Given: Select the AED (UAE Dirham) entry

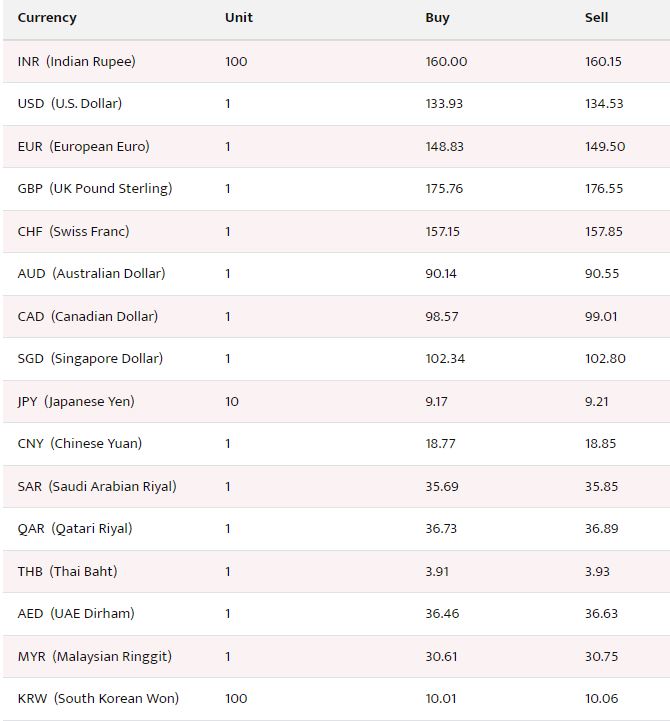Looking at the screenshot, I should (x=76, y=613).
